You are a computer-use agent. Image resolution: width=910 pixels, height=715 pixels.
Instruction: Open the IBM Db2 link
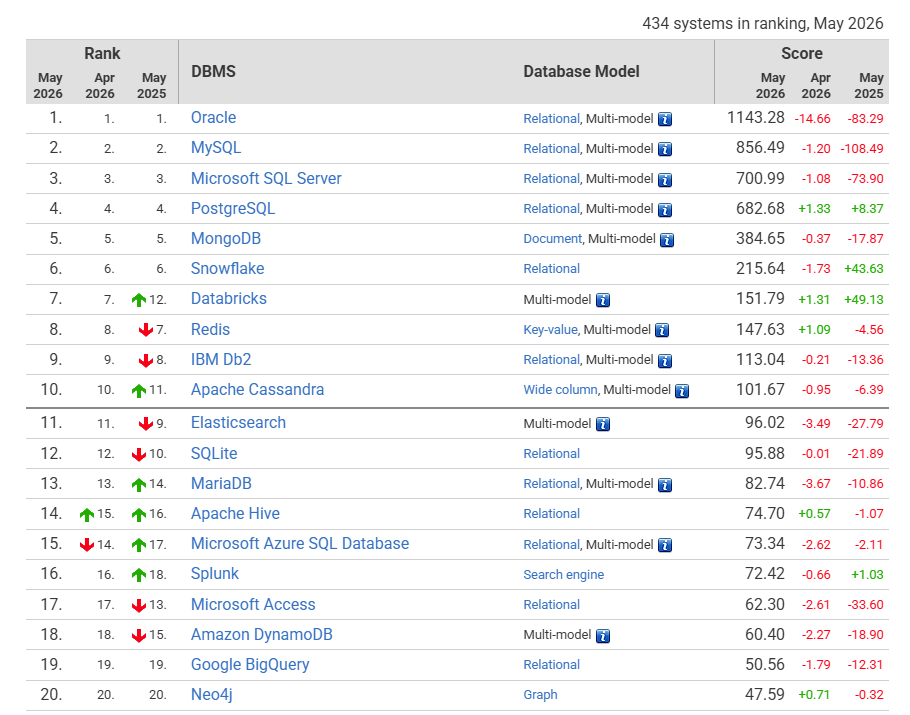tap(221, 360)
